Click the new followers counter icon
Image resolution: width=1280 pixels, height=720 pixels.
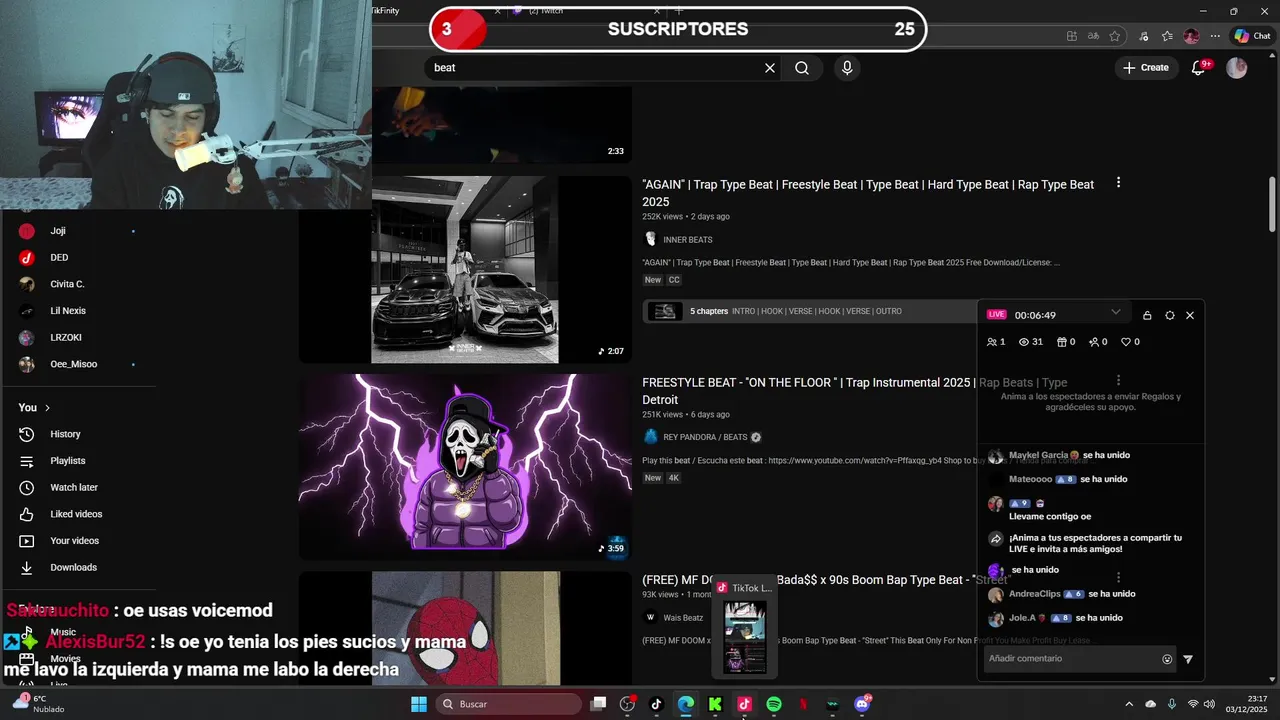pyautogui.click(x=1095, y=342)
